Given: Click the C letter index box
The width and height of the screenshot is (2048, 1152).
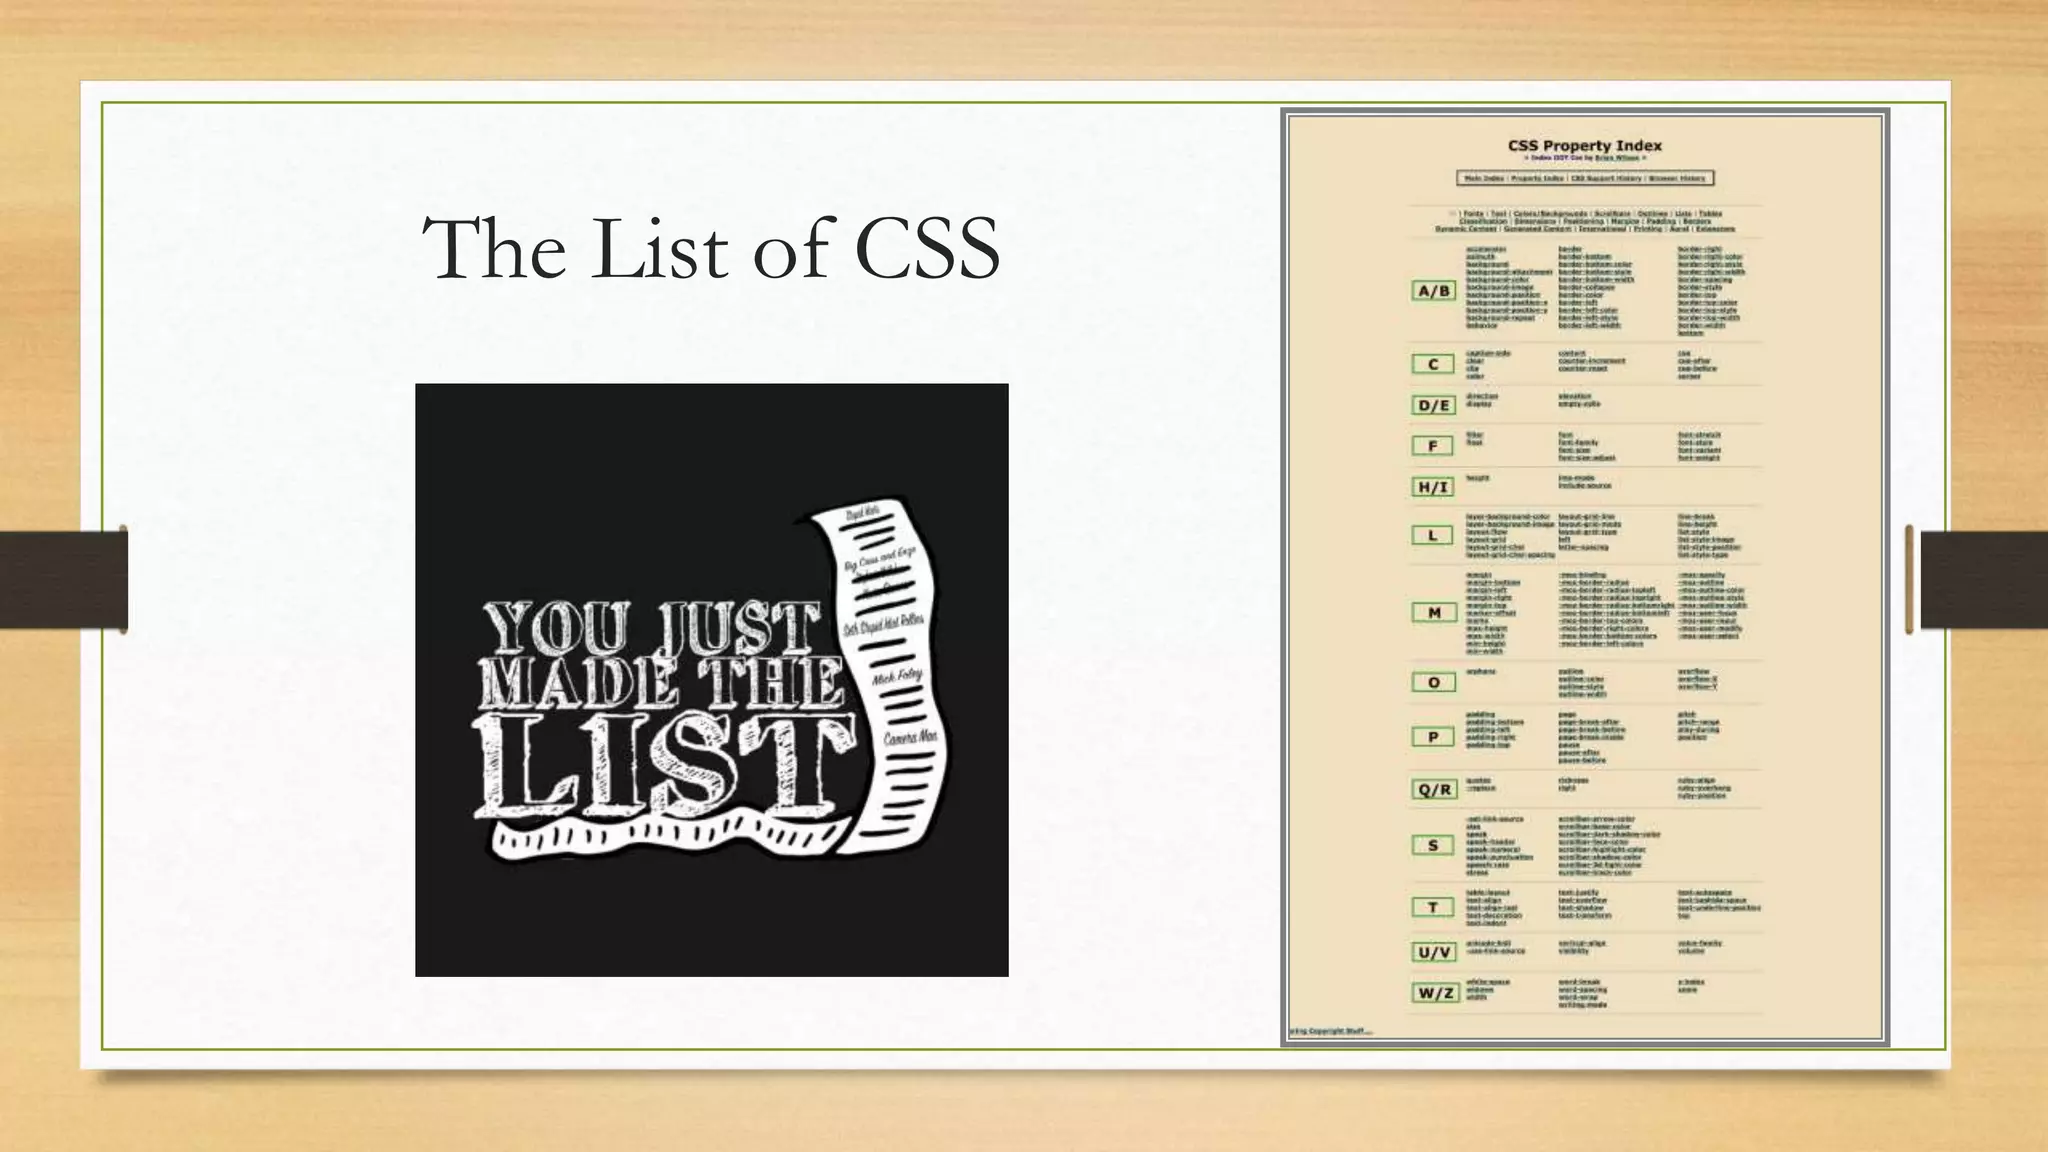Looking at the screenshot, I should [1433, 364].
